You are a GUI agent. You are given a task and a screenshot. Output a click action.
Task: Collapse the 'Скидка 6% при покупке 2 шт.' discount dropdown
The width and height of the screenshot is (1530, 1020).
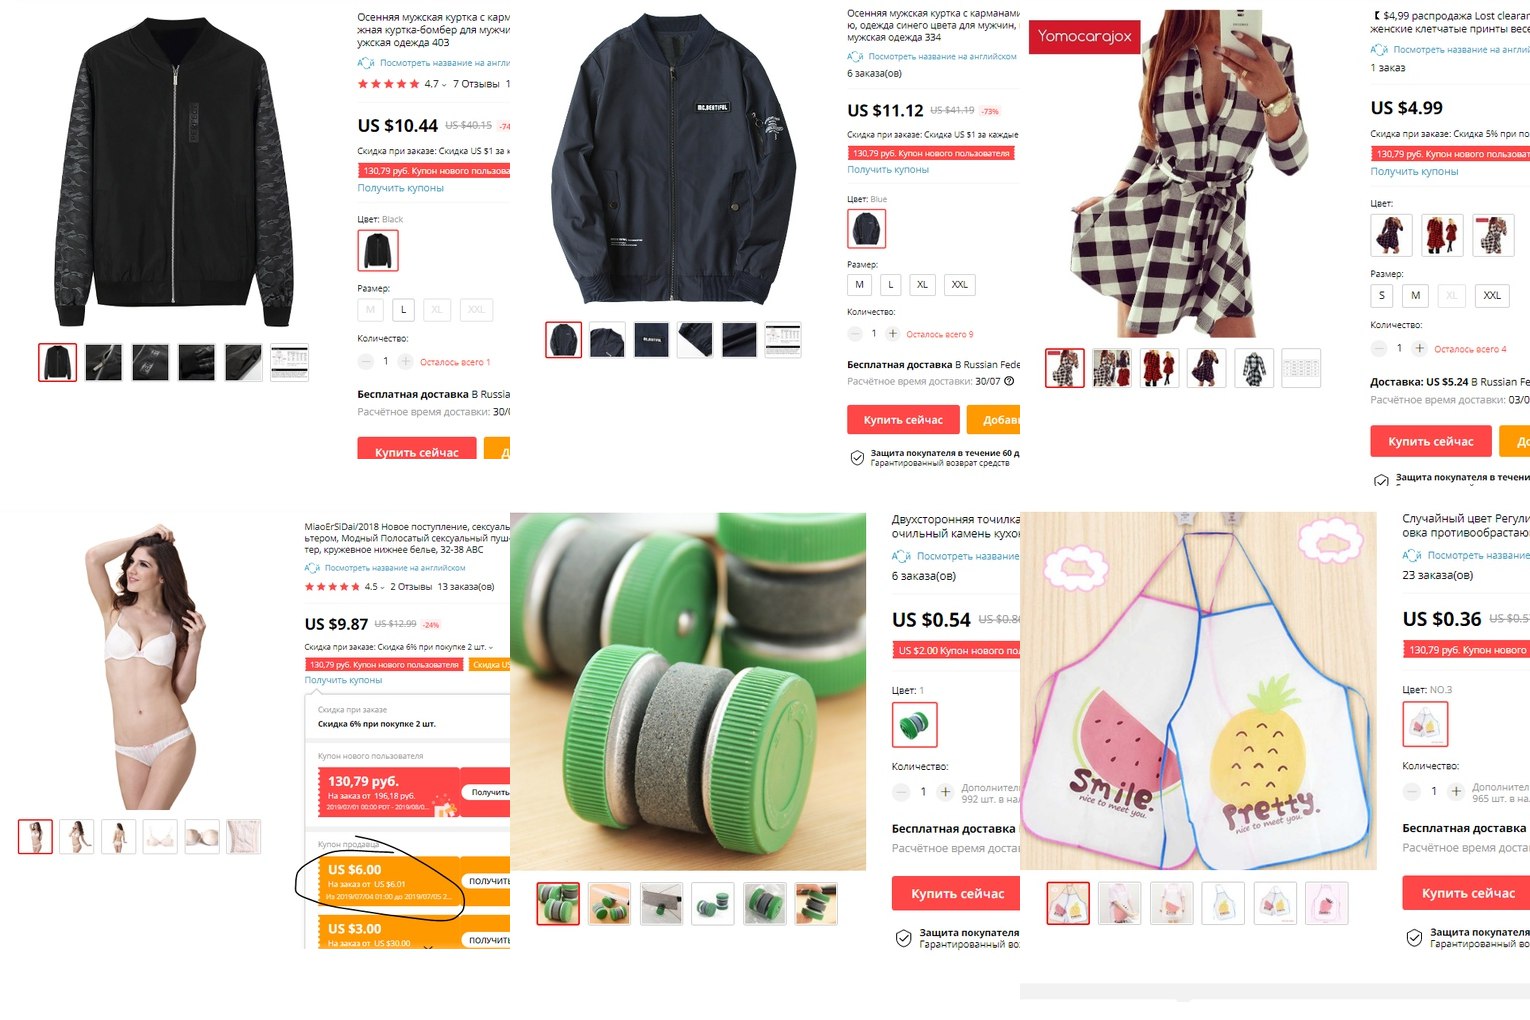491,648
